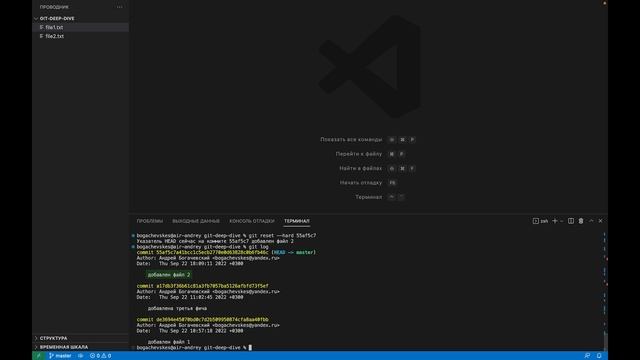Open errors and warnings count in status bar
The height and width of the screenshot is (360, 640).
point(100,356)
